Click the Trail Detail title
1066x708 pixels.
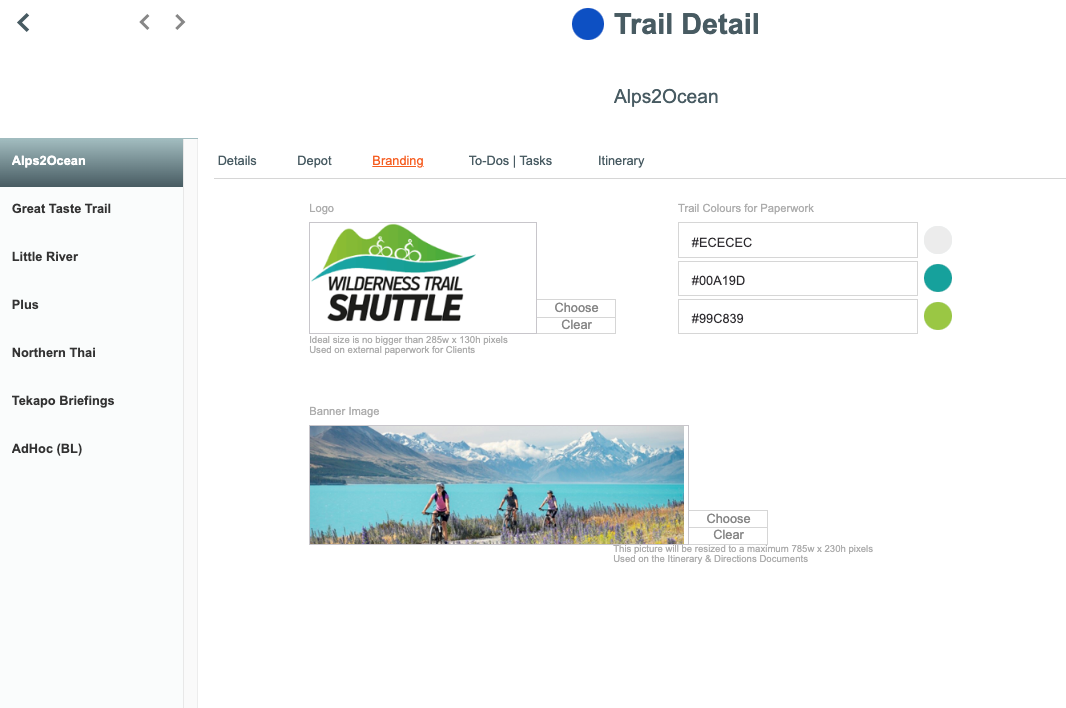coord(686,24)
